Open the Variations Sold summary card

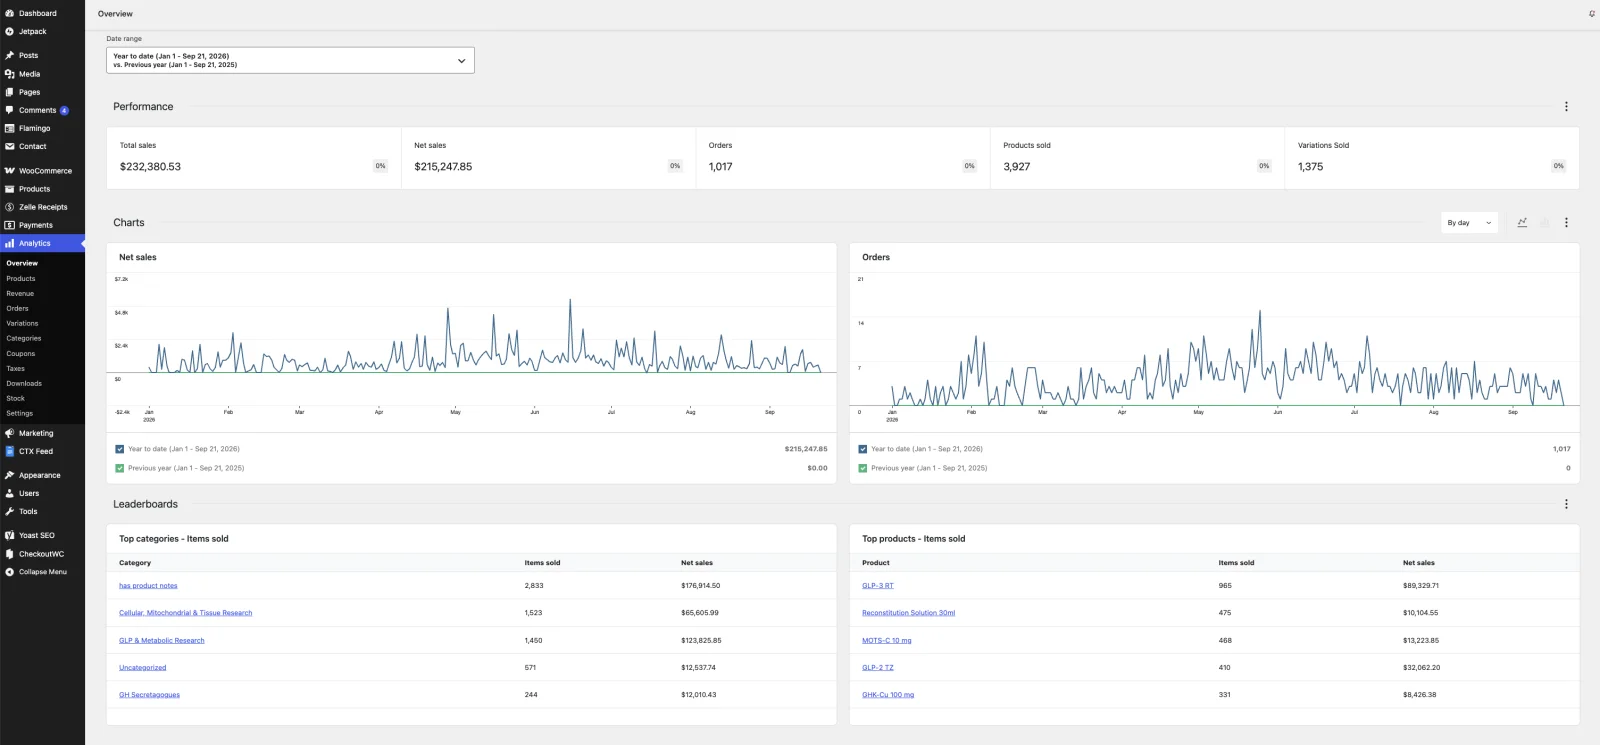(1432, 158)
